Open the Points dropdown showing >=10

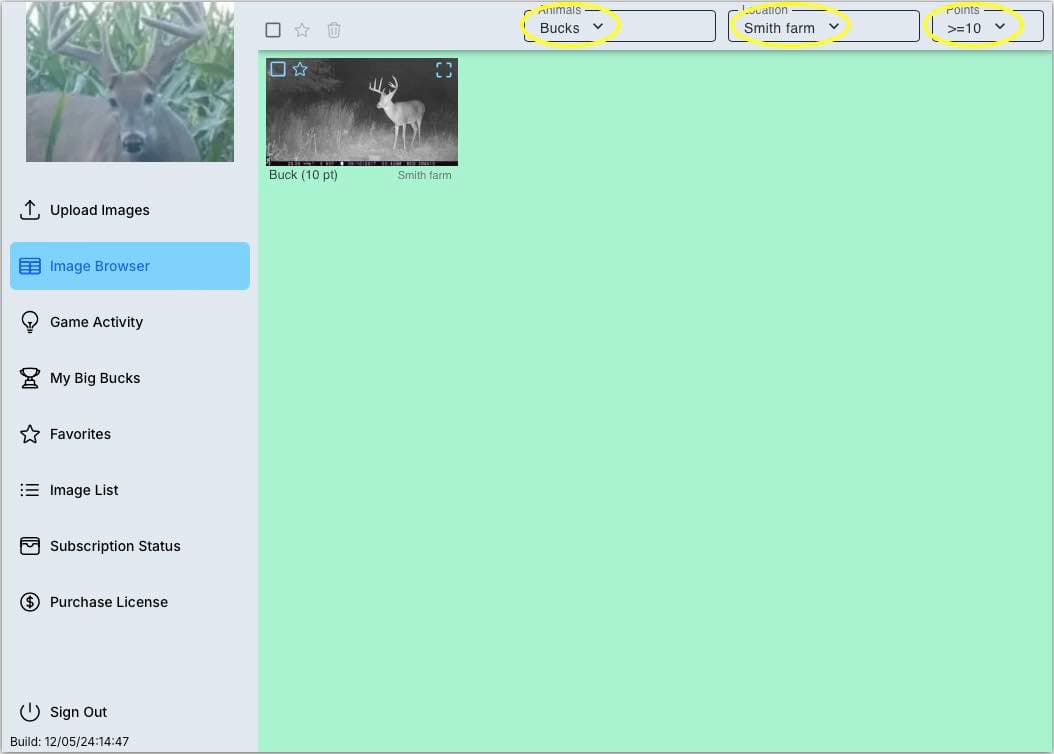pyautogui.click(x=987, y=27)
